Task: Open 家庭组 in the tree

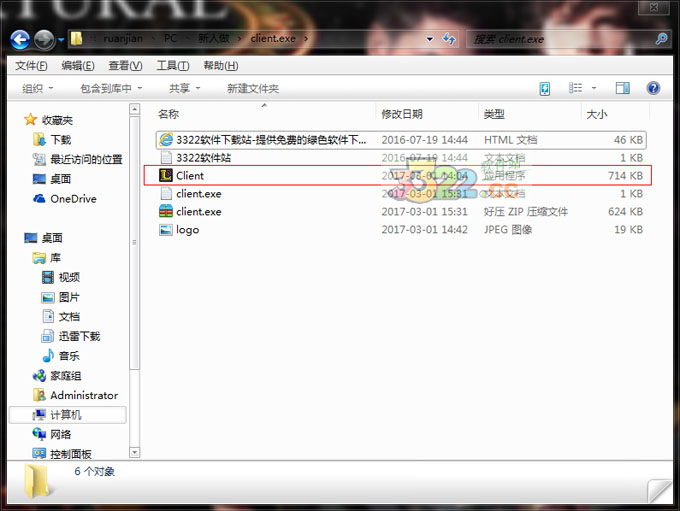Action: 57,376
